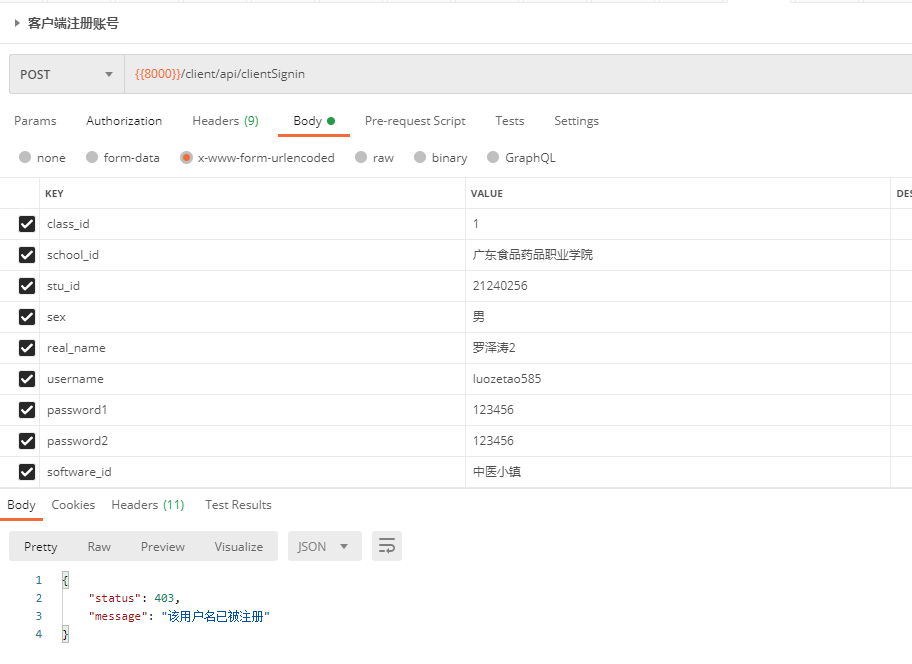Expand the 客户端注册账号 request title arrow

pos(17,23)
